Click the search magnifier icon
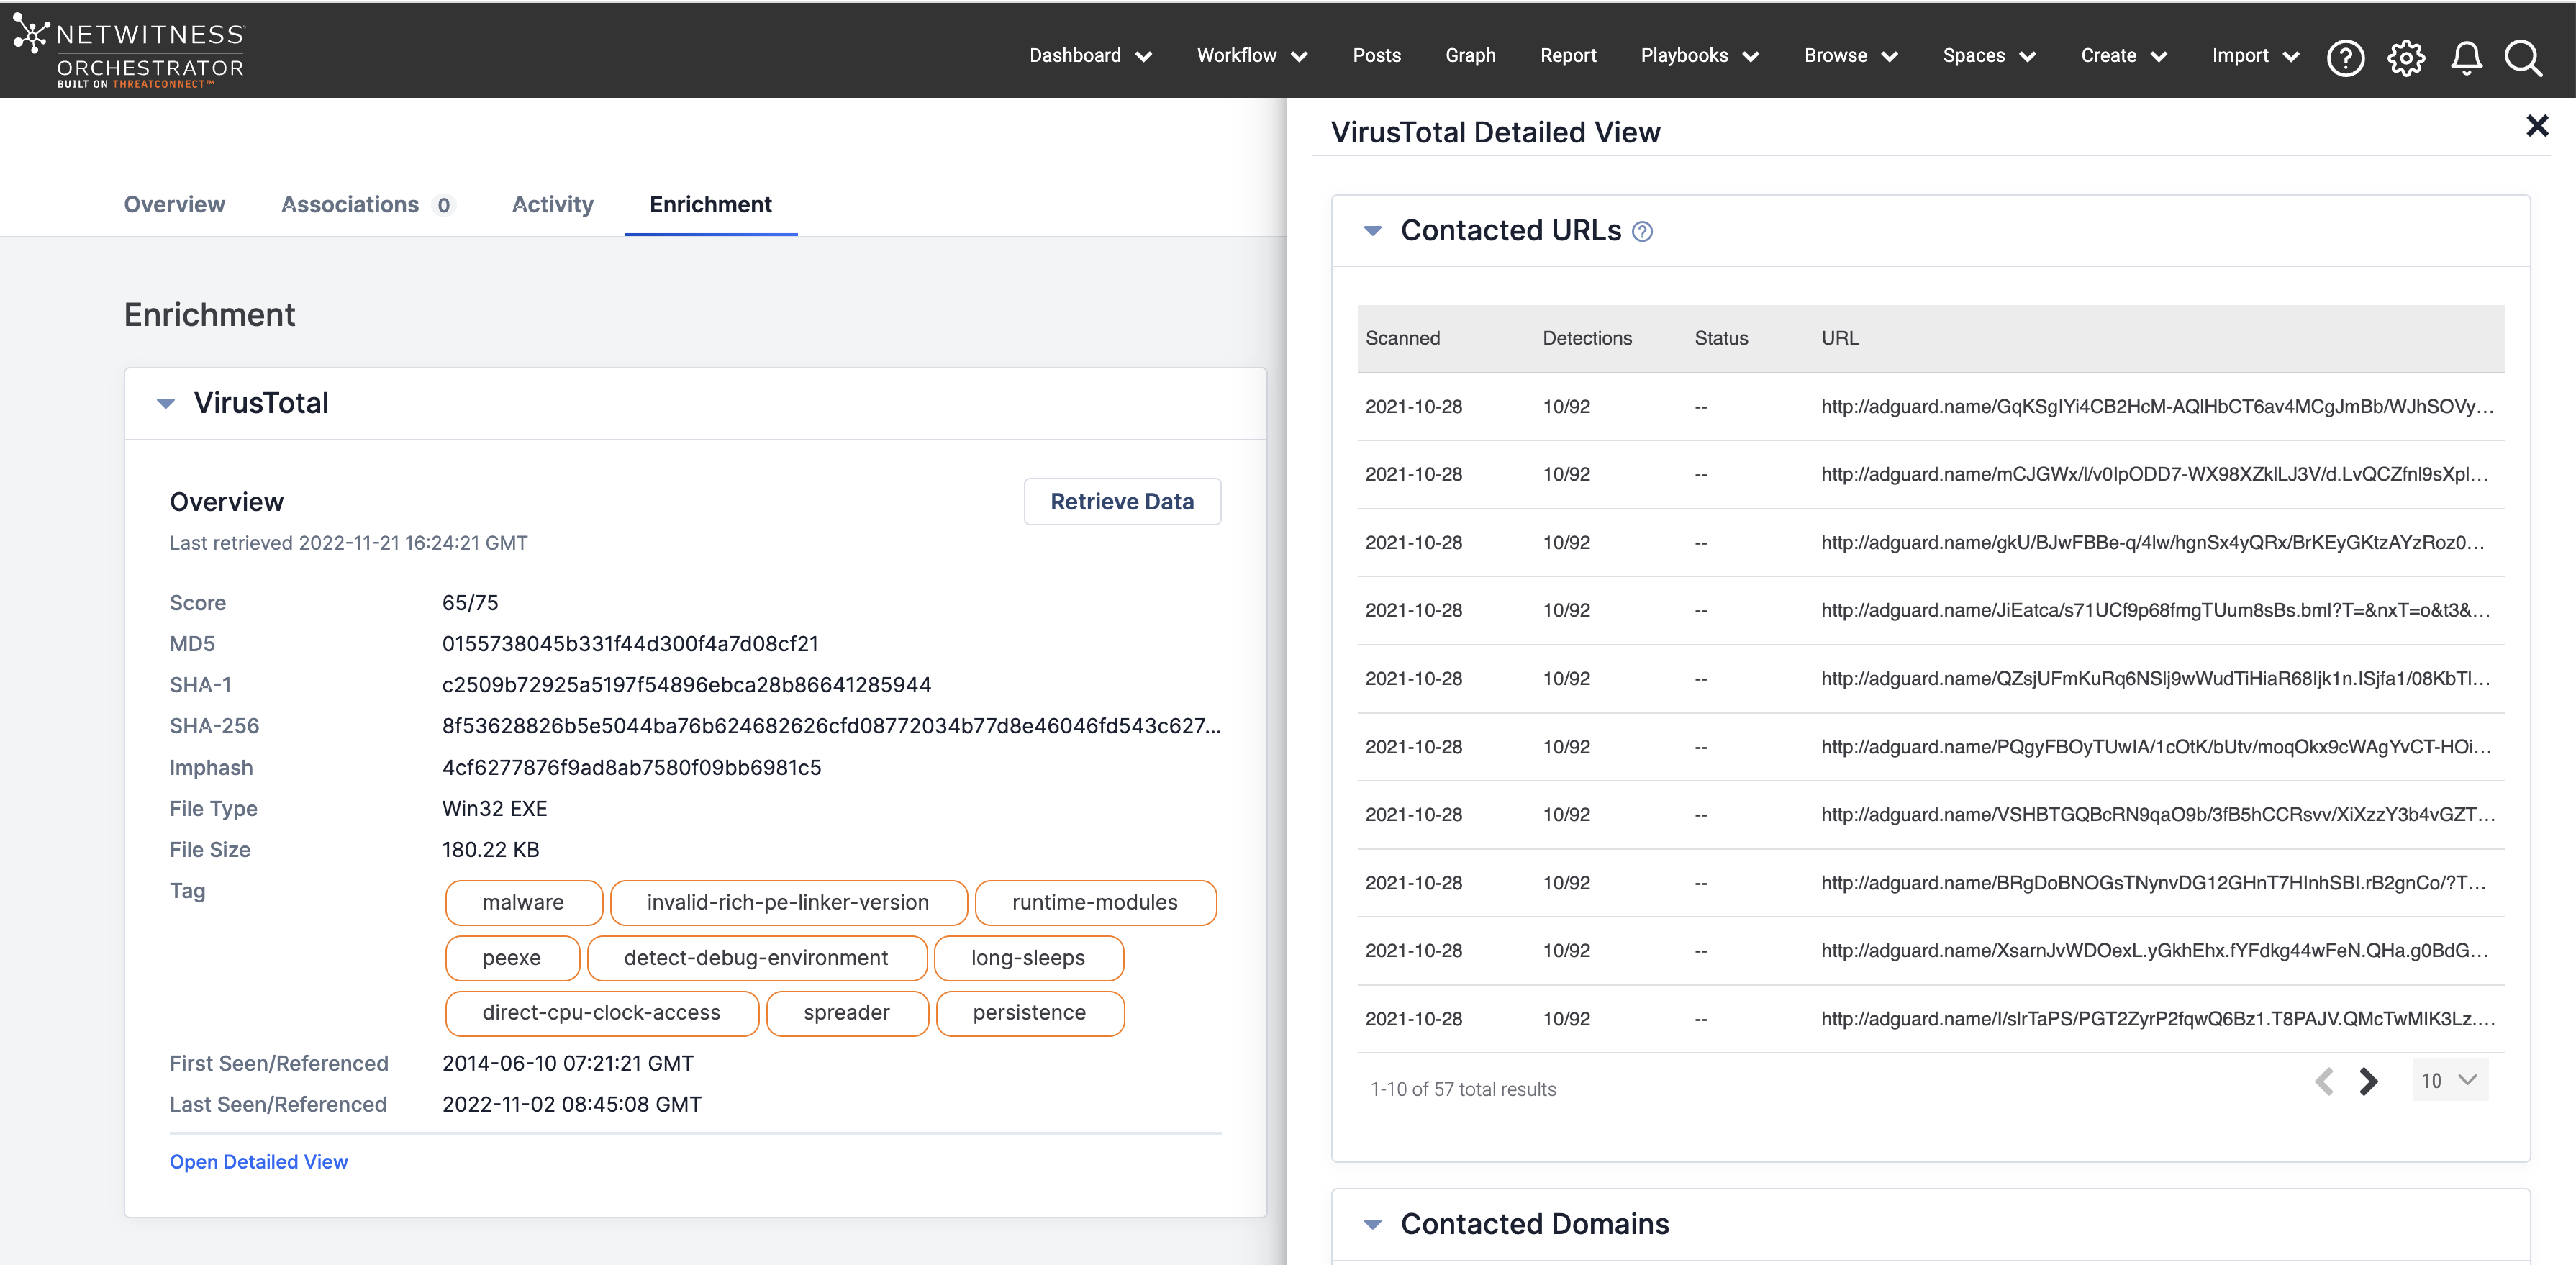The image size is (2576, 1265). tap(2523, 57)
